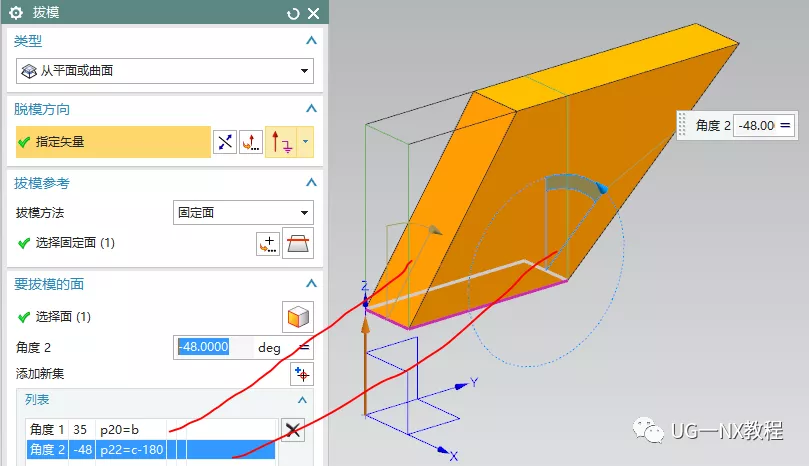Click the add new set icon
This screenshot has height=466, width=809.
tap(301, 373)
